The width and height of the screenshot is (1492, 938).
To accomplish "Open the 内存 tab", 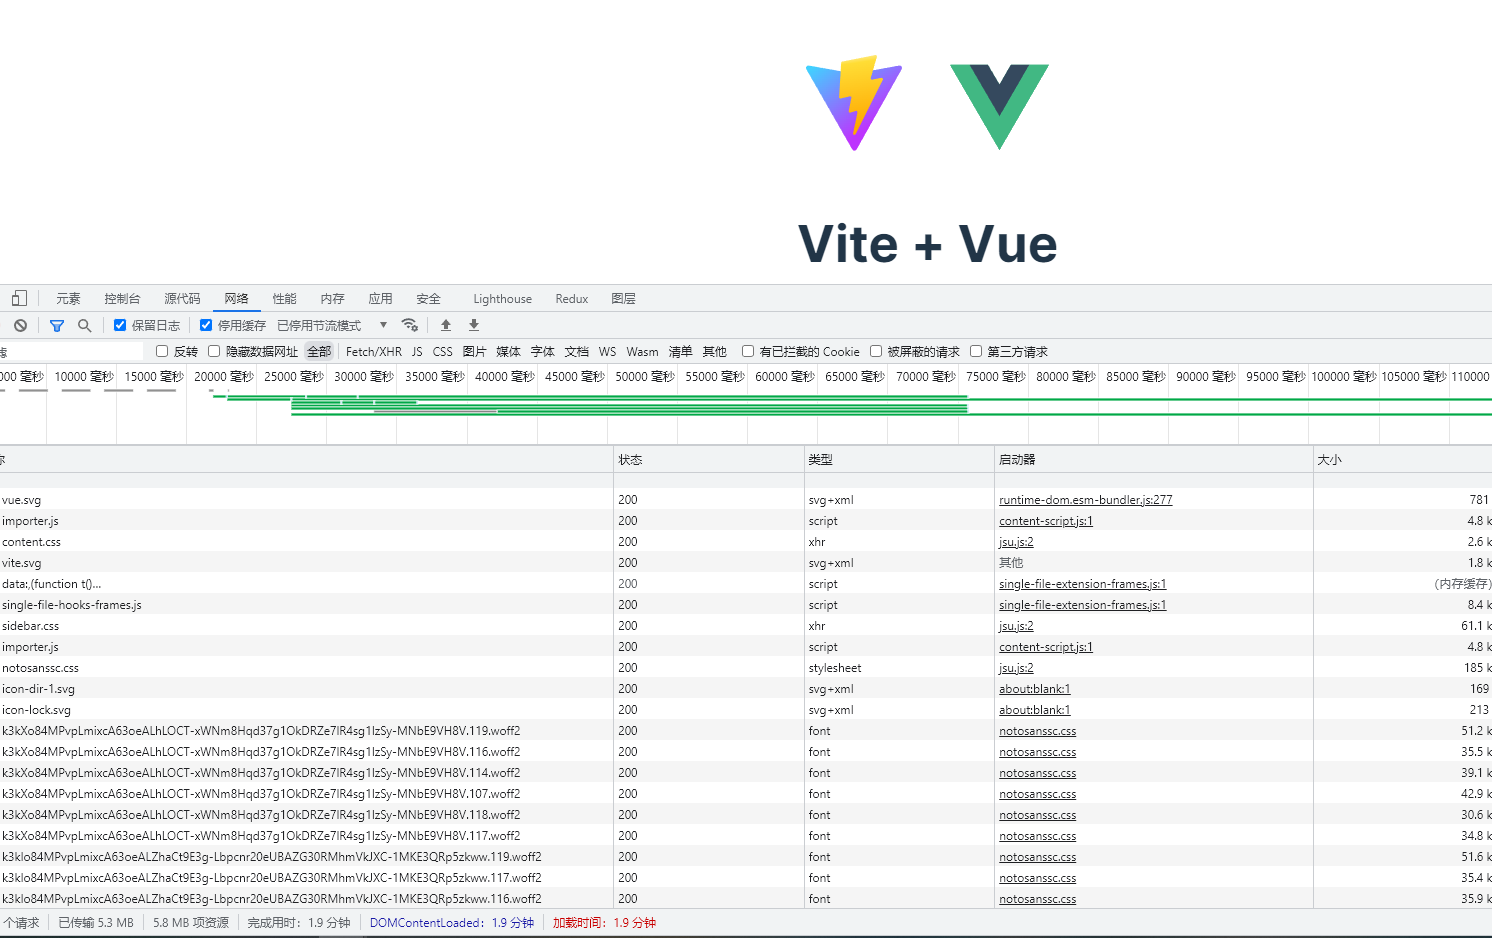I will click(x=332, y=298).
